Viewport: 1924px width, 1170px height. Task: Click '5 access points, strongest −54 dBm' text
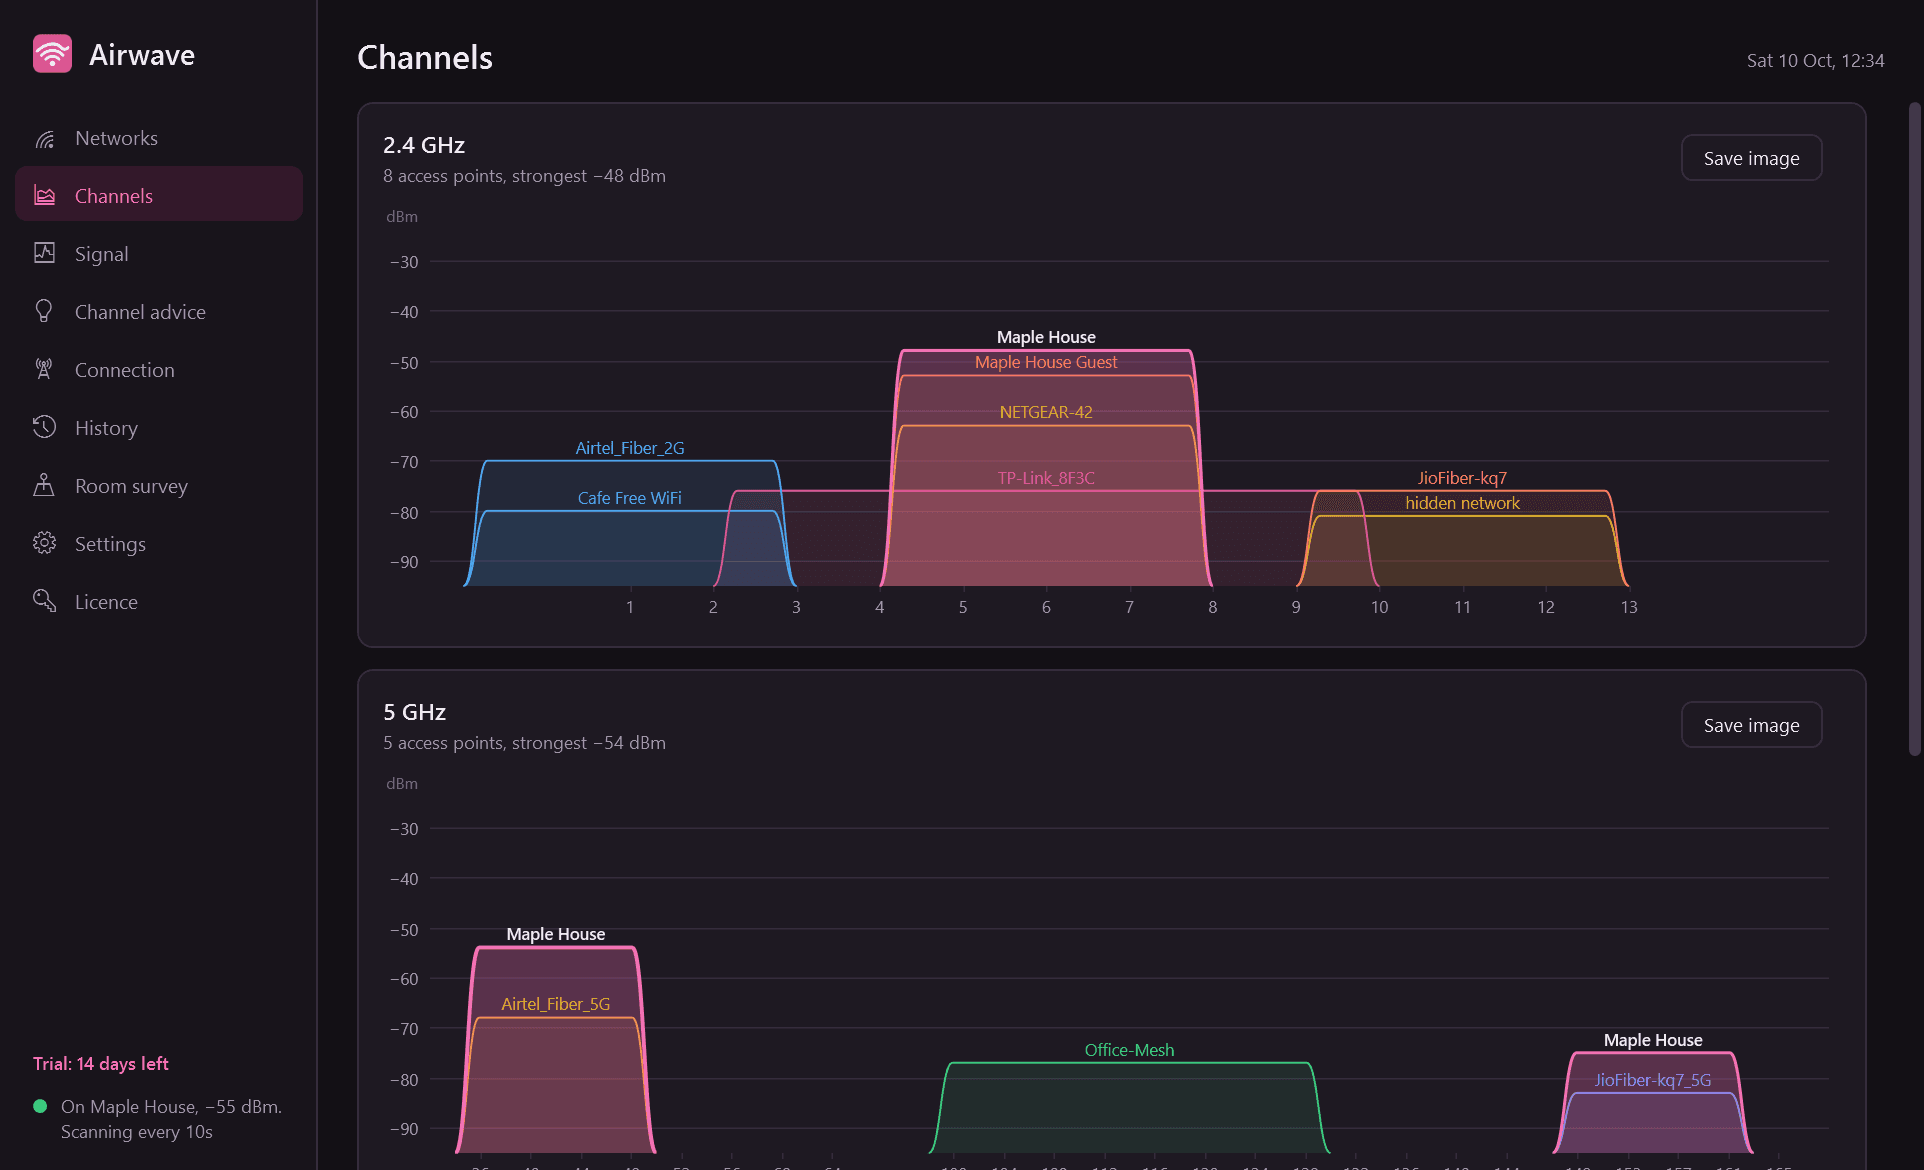(x=524, y=743)
